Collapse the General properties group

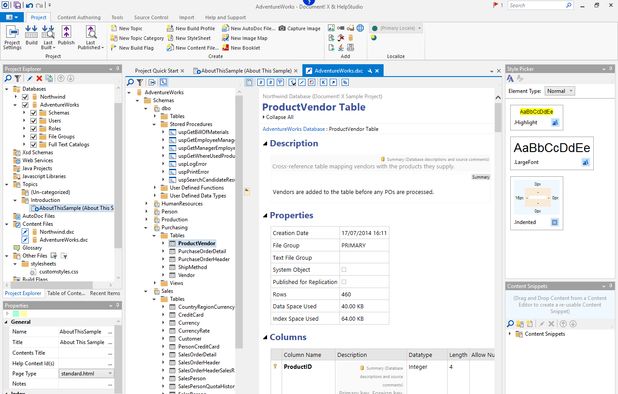click(x=7, y=322)
